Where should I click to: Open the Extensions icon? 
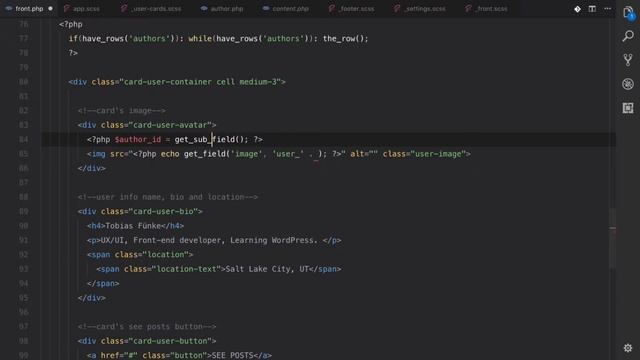pyautogui.click(x=628, y=108)
